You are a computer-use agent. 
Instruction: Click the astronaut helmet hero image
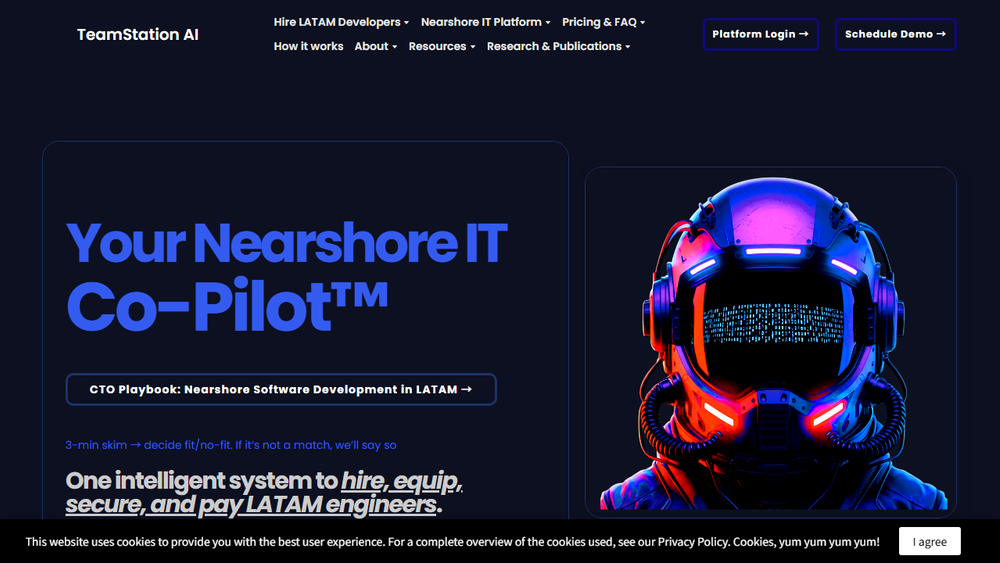[770, 342]
